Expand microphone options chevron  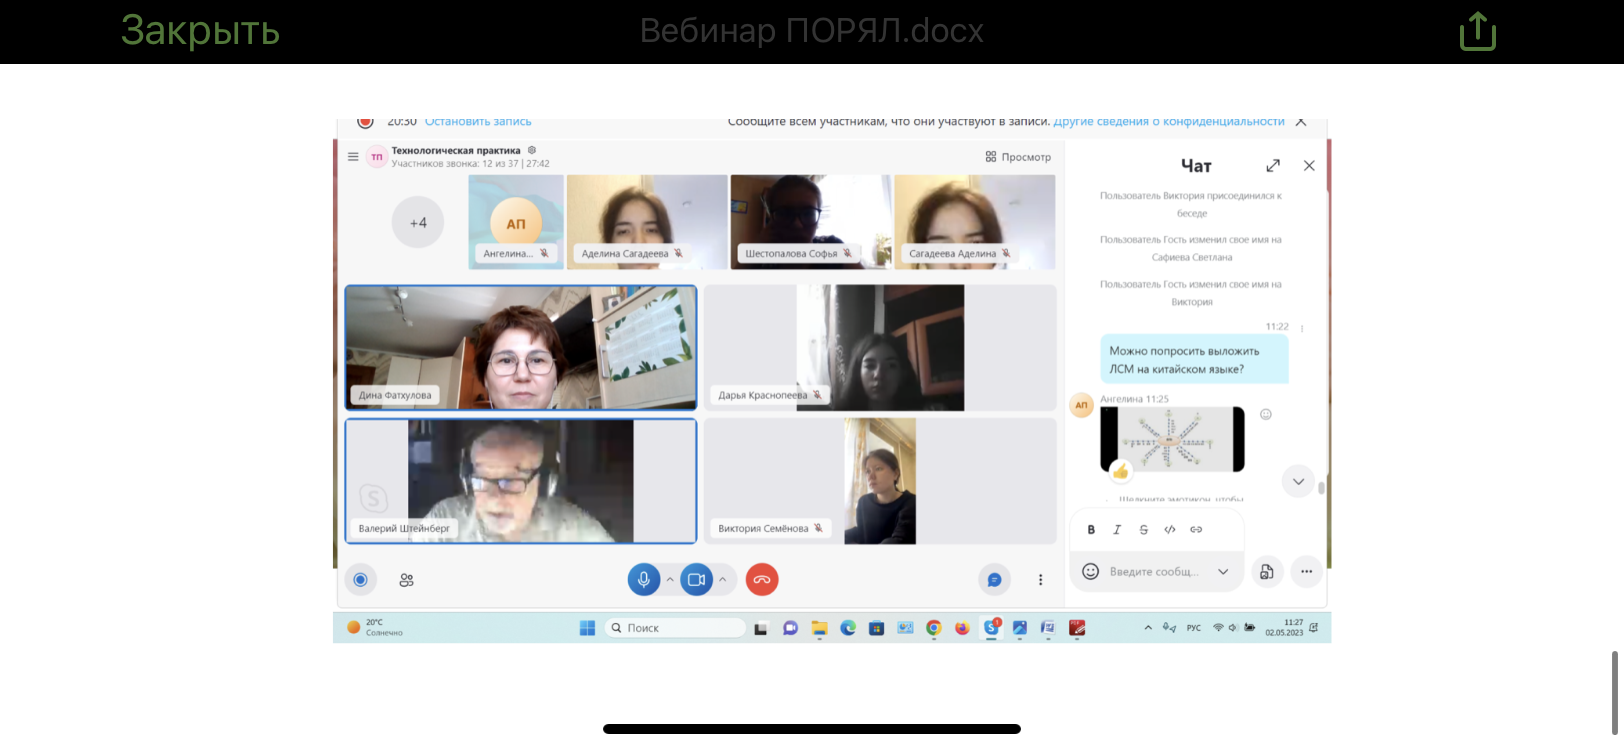pos(670,579)
